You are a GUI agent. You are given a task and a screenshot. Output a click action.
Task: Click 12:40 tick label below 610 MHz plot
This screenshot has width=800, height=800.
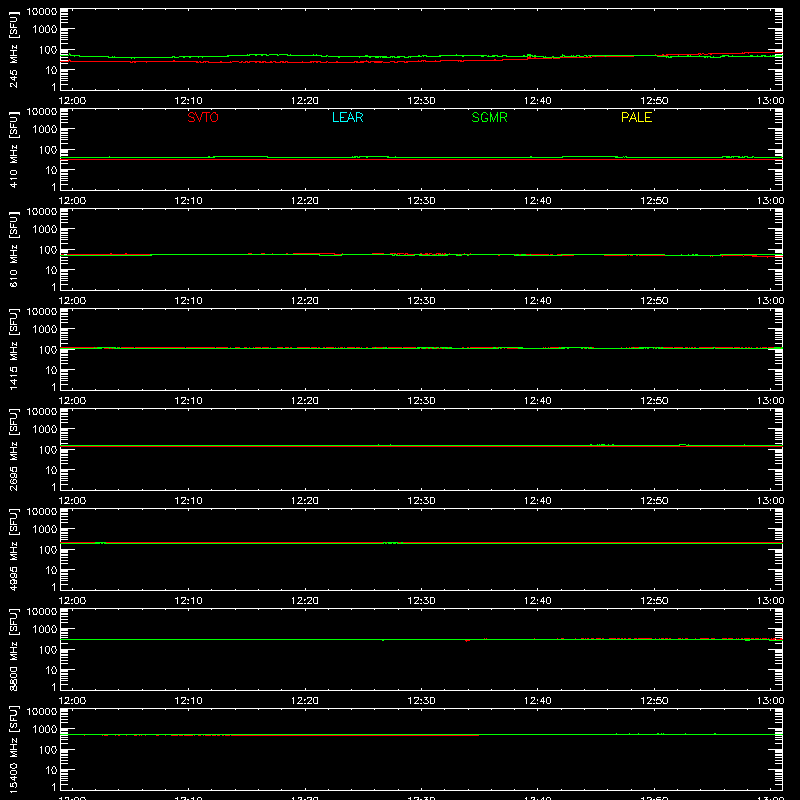click(x=538, y=301)
